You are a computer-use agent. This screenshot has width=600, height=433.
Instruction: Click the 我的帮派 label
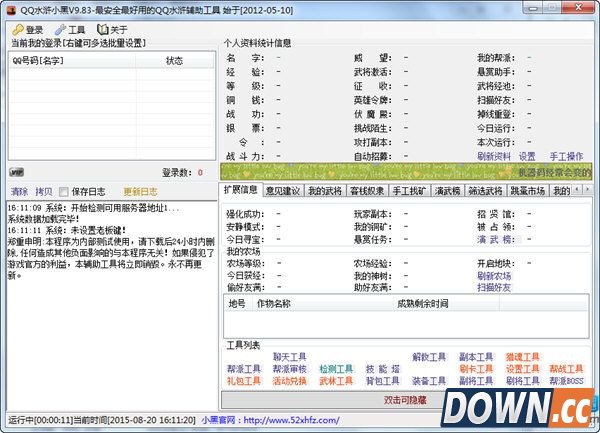point(496,58)
